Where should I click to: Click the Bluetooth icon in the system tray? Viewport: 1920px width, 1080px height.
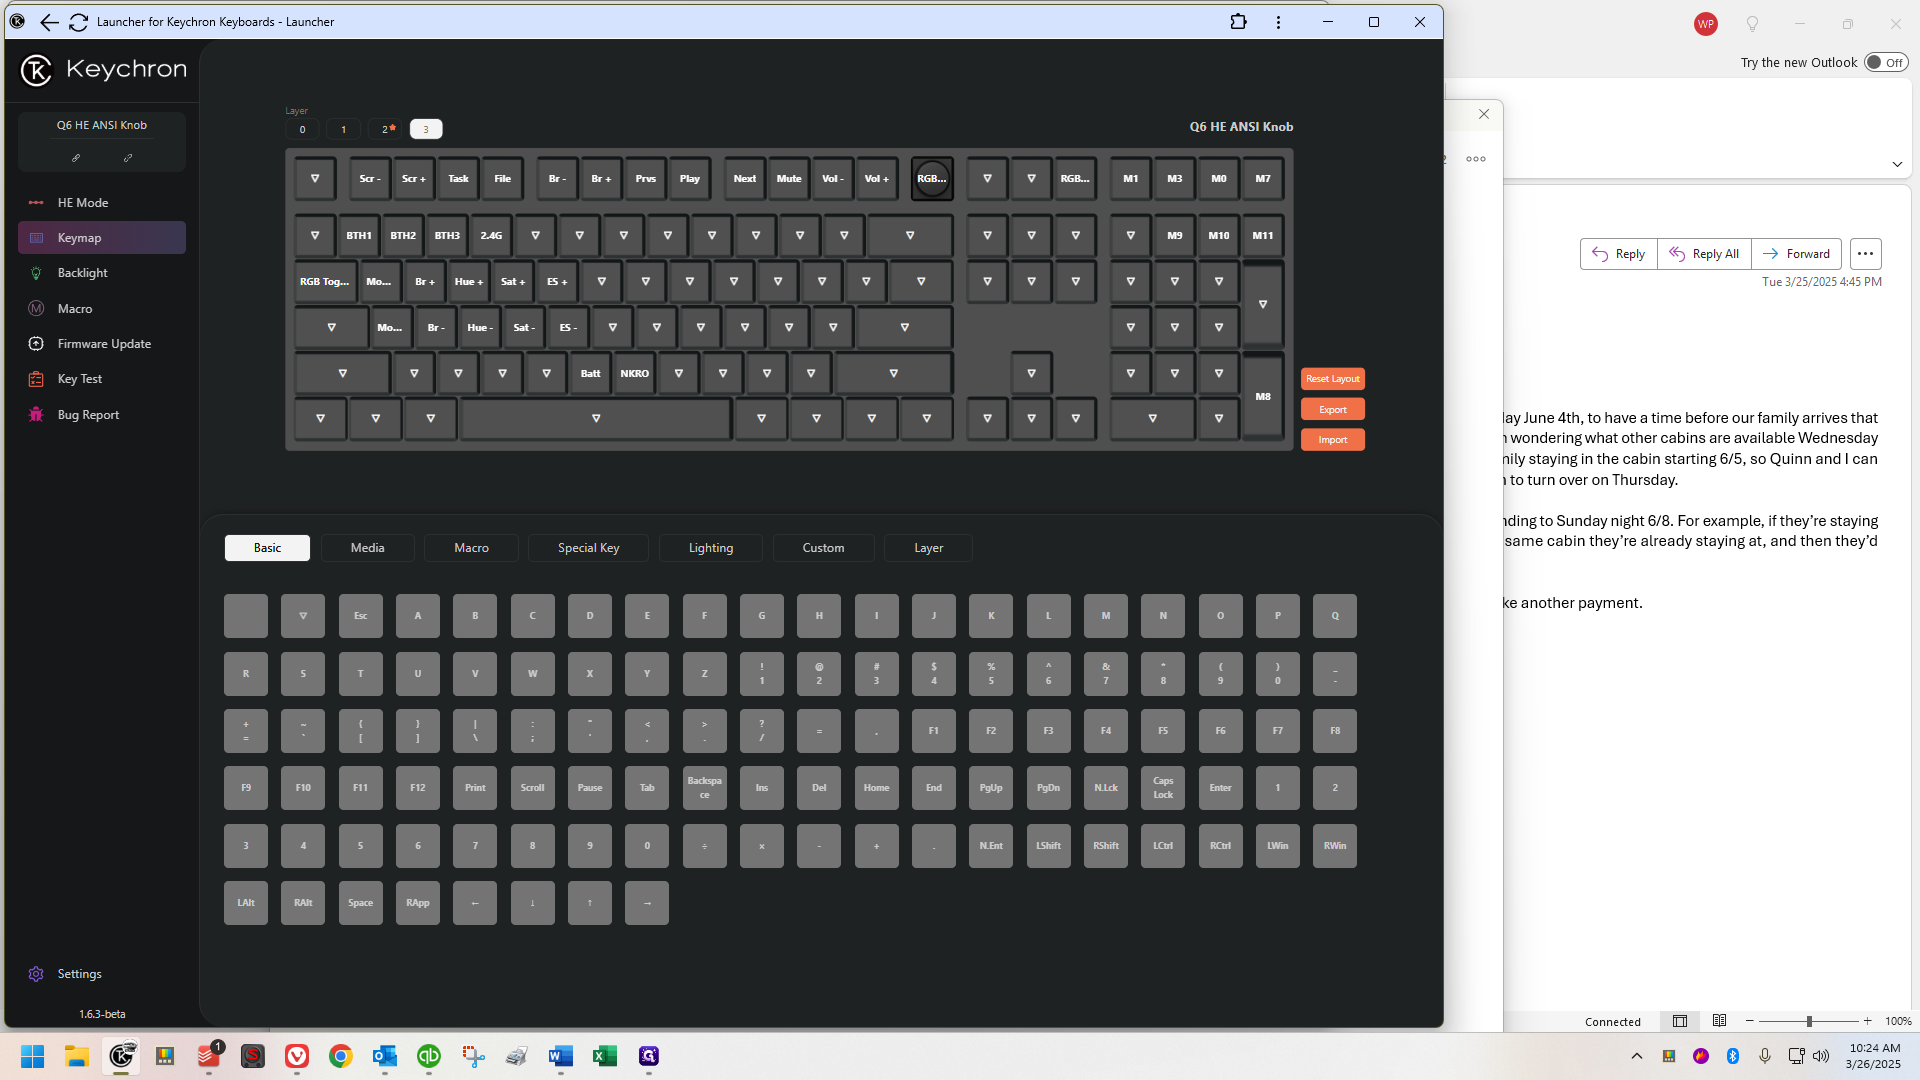pos(1733,1056)
